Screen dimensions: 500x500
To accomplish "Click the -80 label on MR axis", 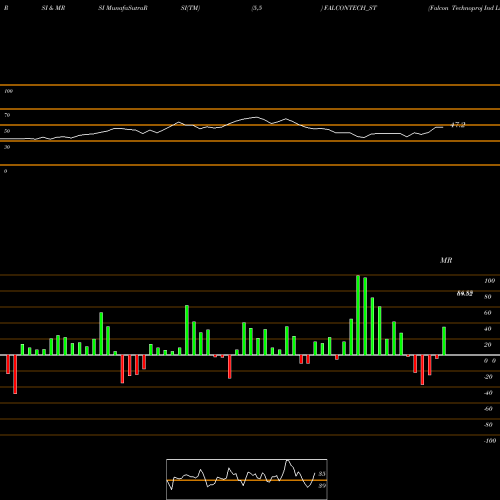I will (x=488, y=425).
